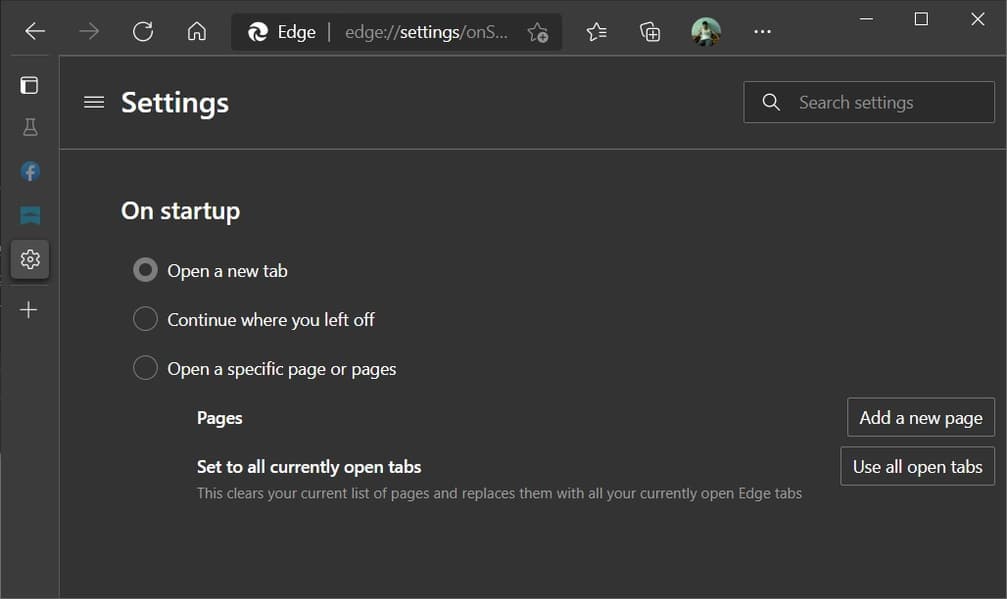The height and width of the screenshot is (599, 1007).
Task: Open the user profile avatar
Action: click(x=706, y=32)
